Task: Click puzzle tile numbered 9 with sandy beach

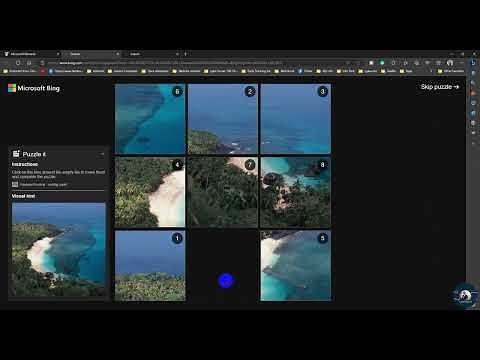Action: click(x=296, y=266)
